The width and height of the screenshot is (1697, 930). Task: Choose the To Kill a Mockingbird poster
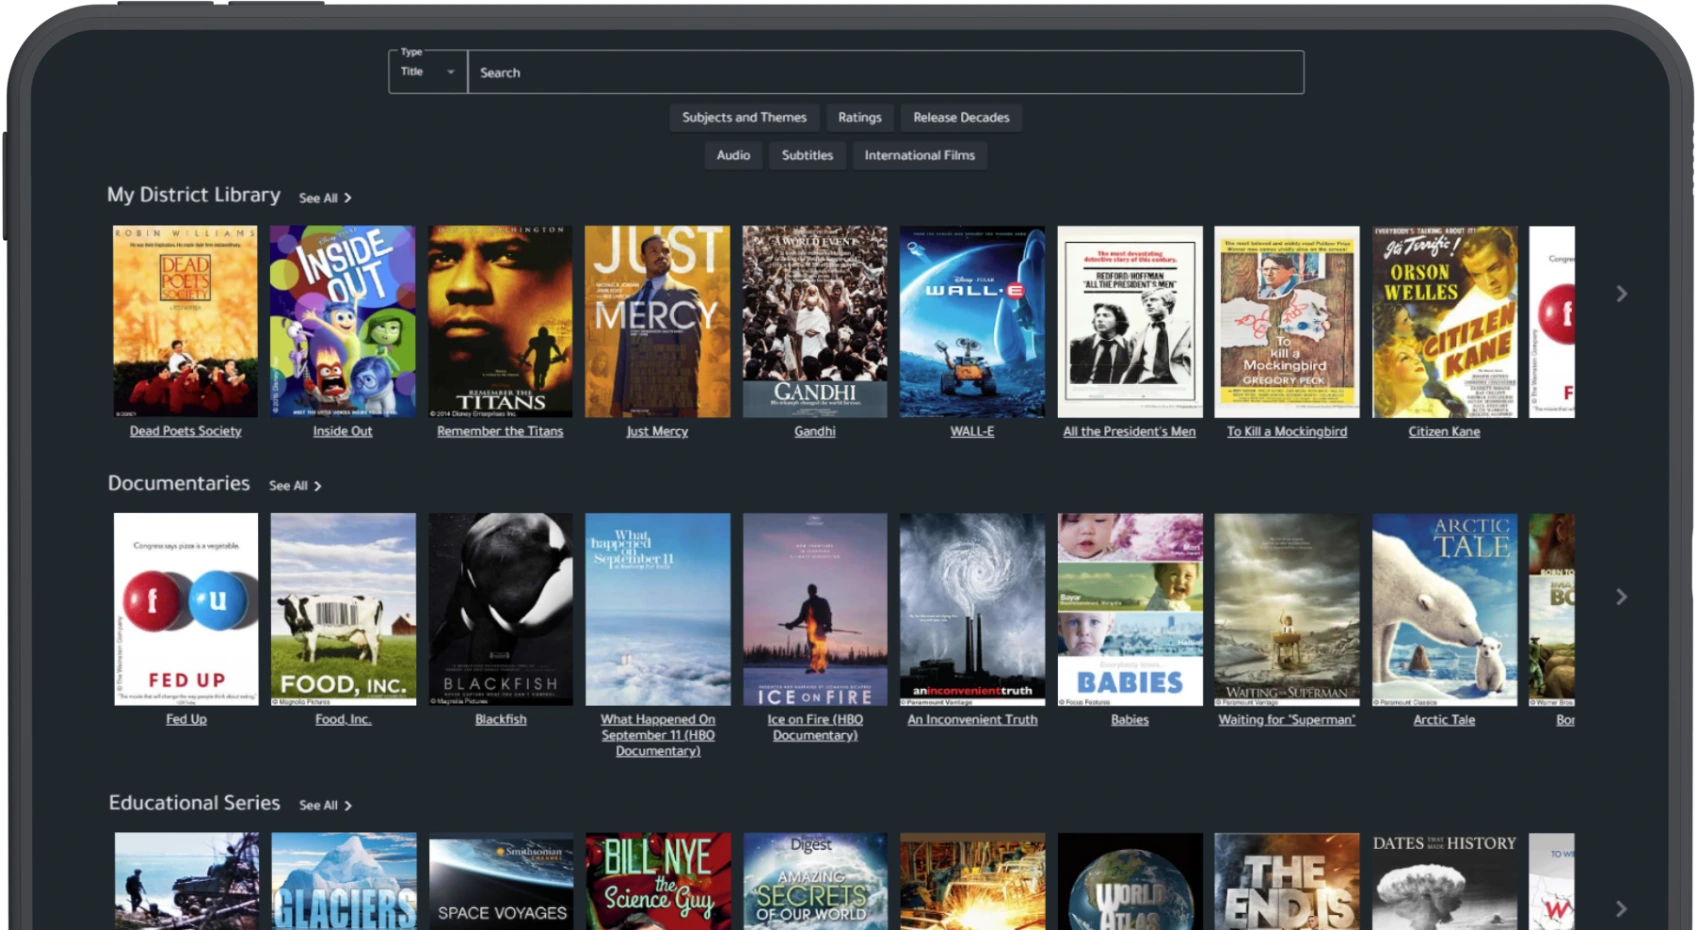click(x=1287, y=321)
